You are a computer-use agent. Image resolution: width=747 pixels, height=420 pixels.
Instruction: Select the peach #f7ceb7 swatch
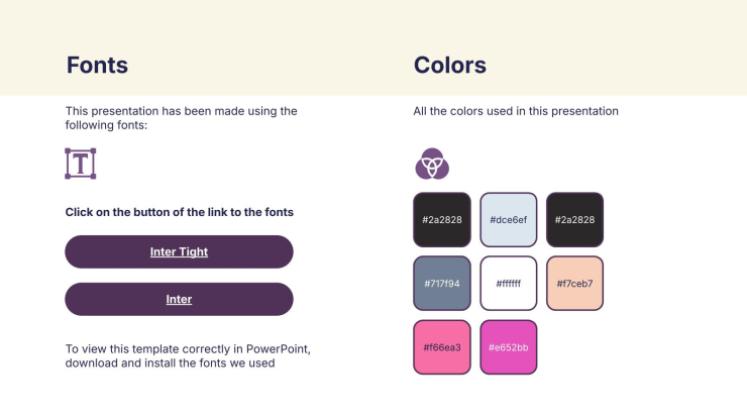[x=575, y=283]
